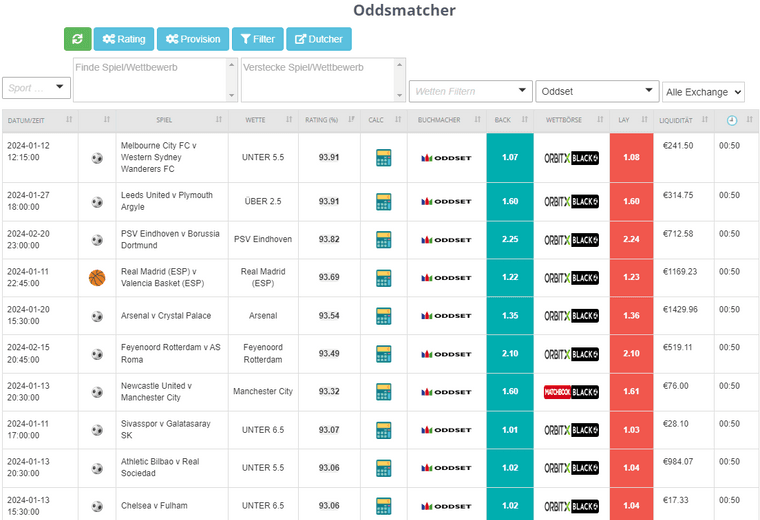Click soccer ball icon in Arsenal row

97,316
